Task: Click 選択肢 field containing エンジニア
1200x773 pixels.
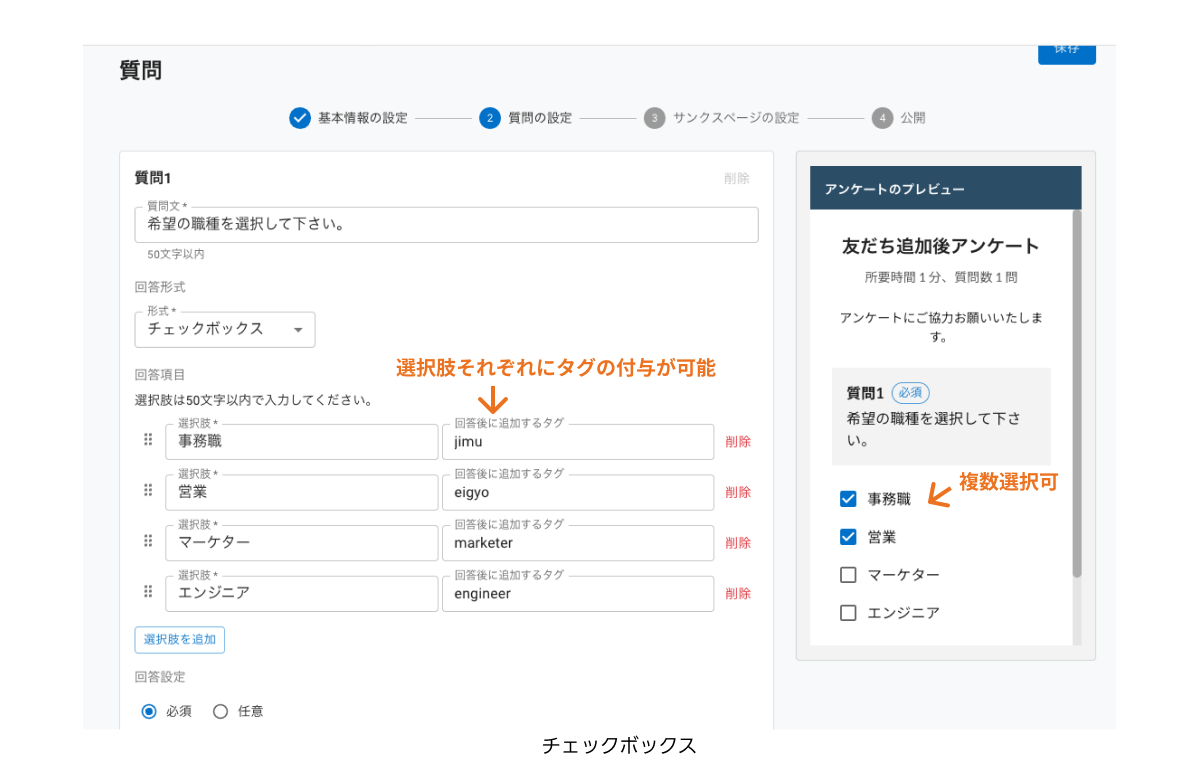Action: click(x=302, y=593)
